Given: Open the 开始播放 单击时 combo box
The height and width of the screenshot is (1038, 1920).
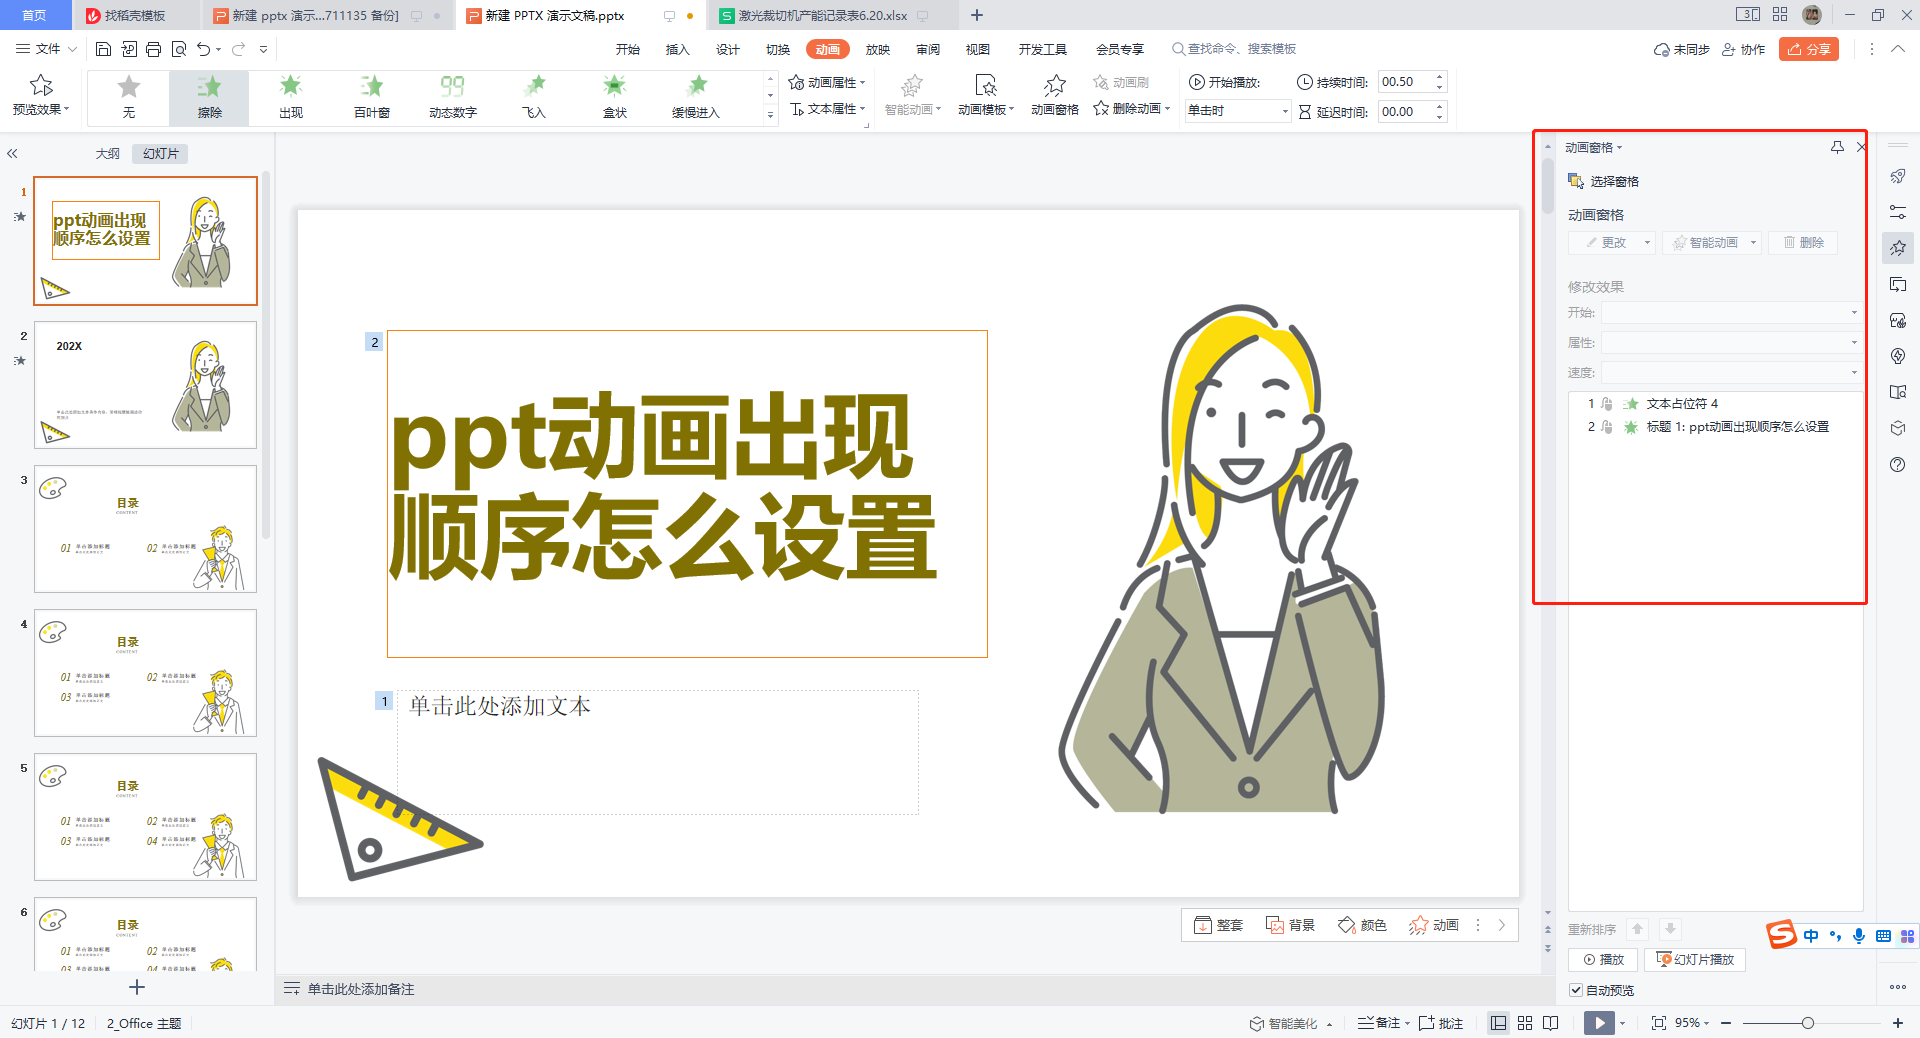Looking at the screenshot, I should coord(1238,111).
